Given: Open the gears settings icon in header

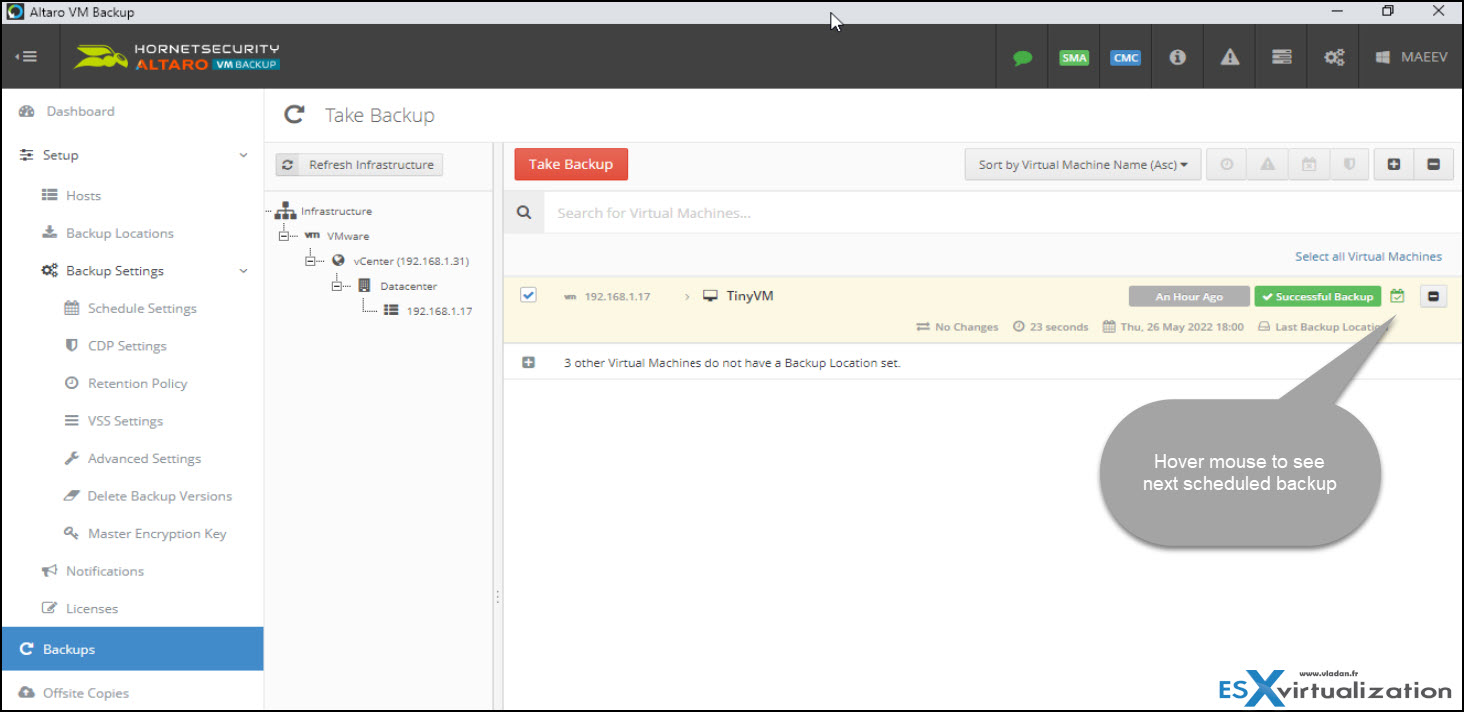Looking at the screenshot, I should click(1334, 57).
